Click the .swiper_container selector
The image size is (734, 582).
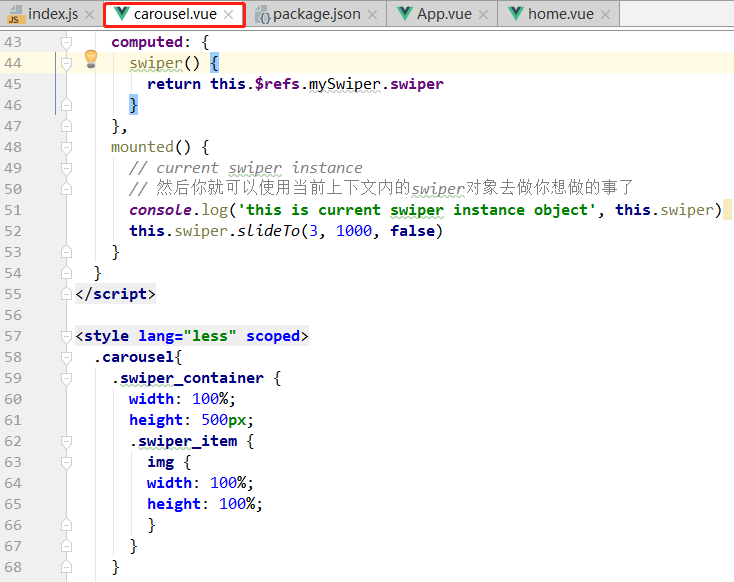[x=187, y=378]
